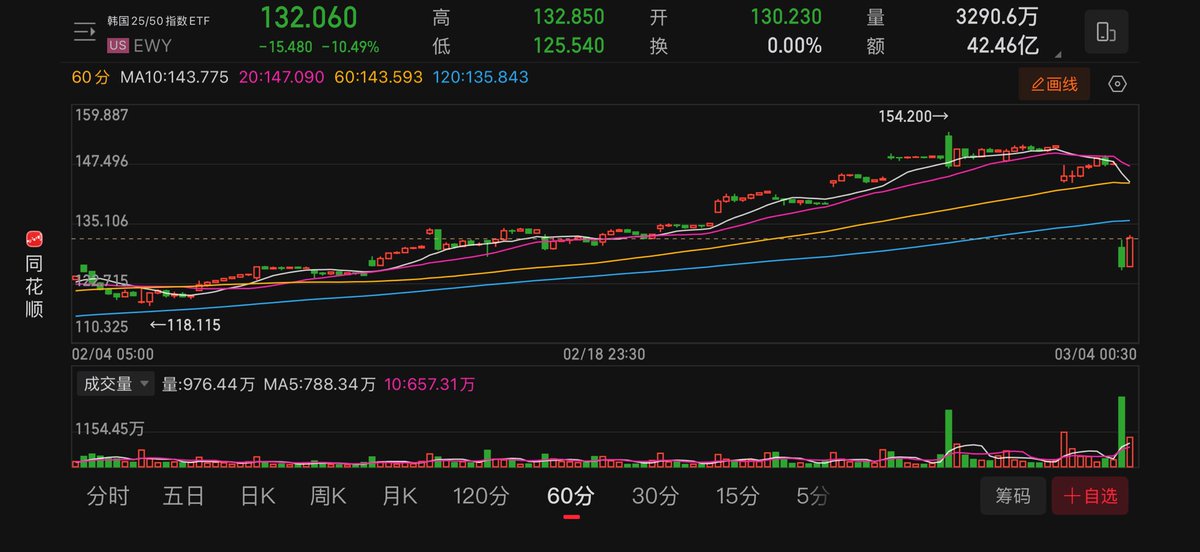Open the 筹码 chip distribution button
Viewport: 1200px width, 552px height.
coord(1013,496)
